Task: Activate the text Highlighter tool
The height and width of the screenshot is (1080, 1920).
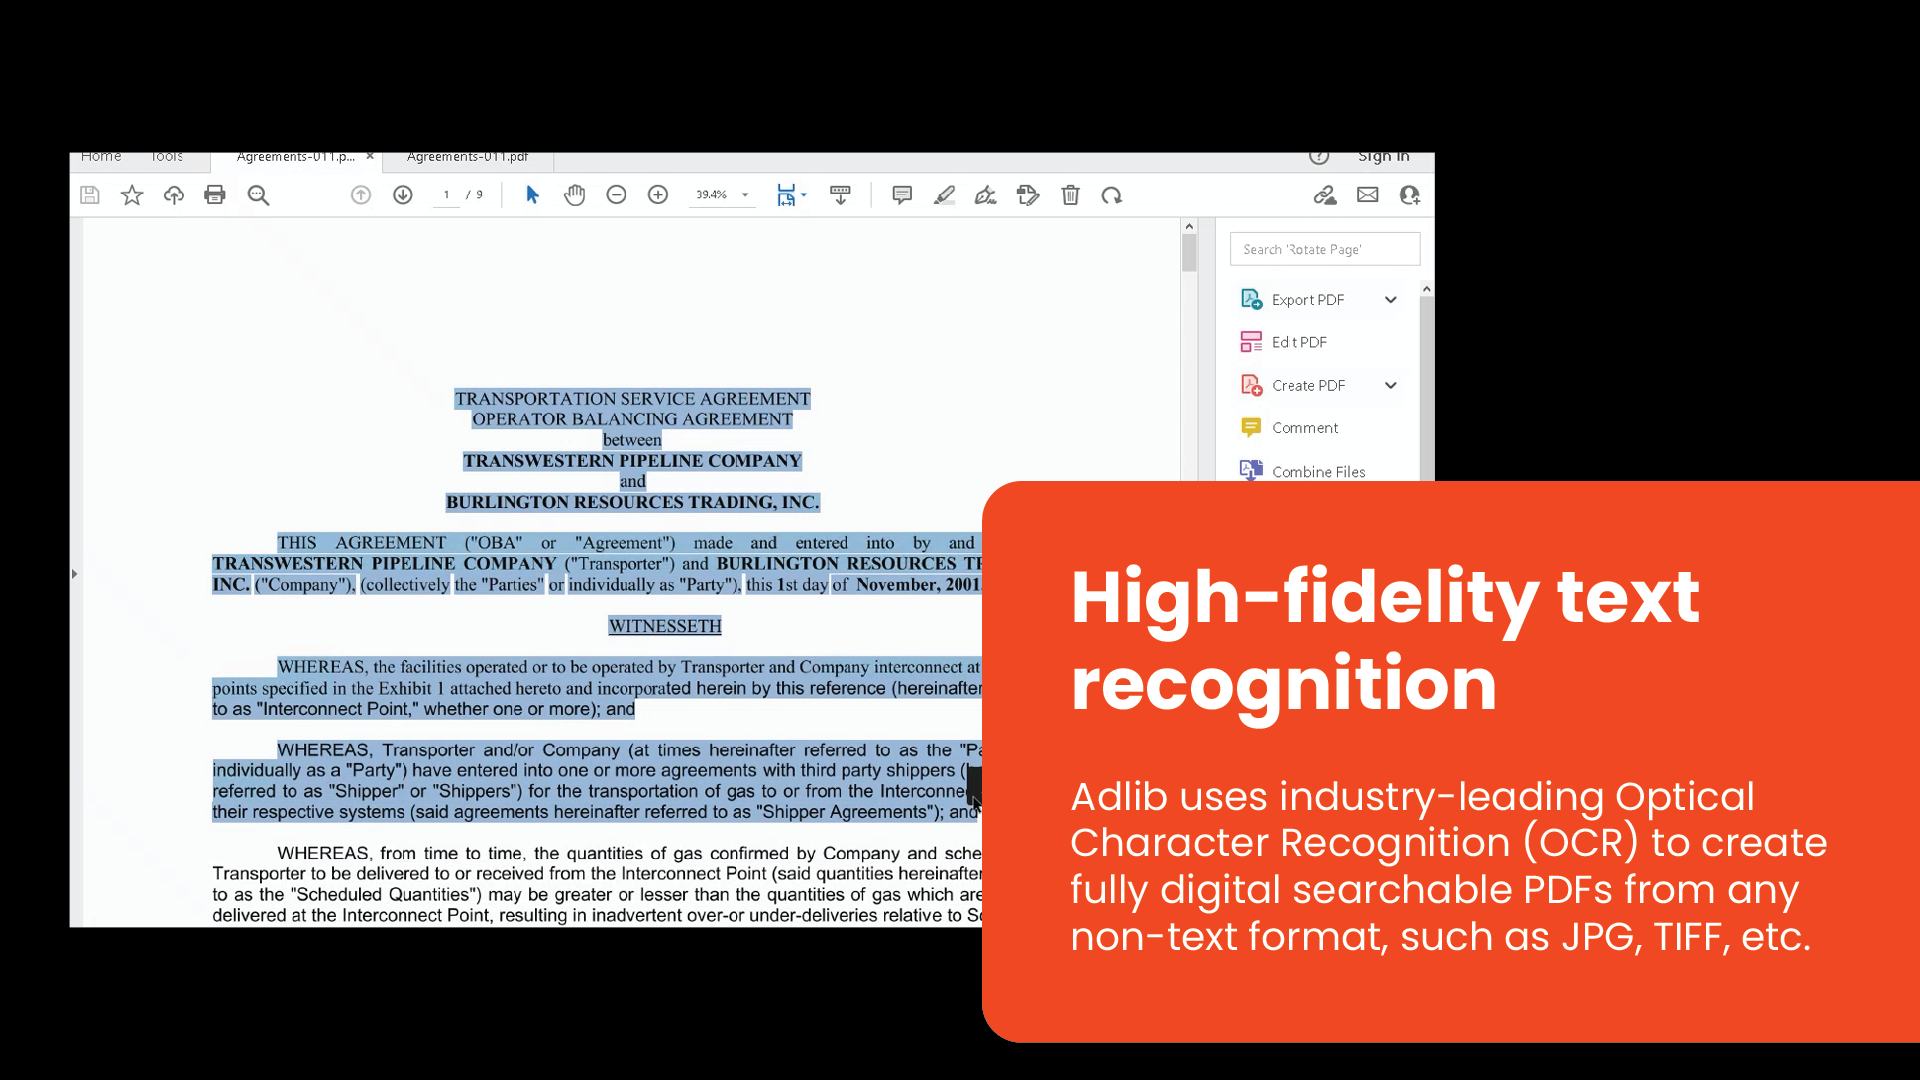Action: [x=943, y=195]
